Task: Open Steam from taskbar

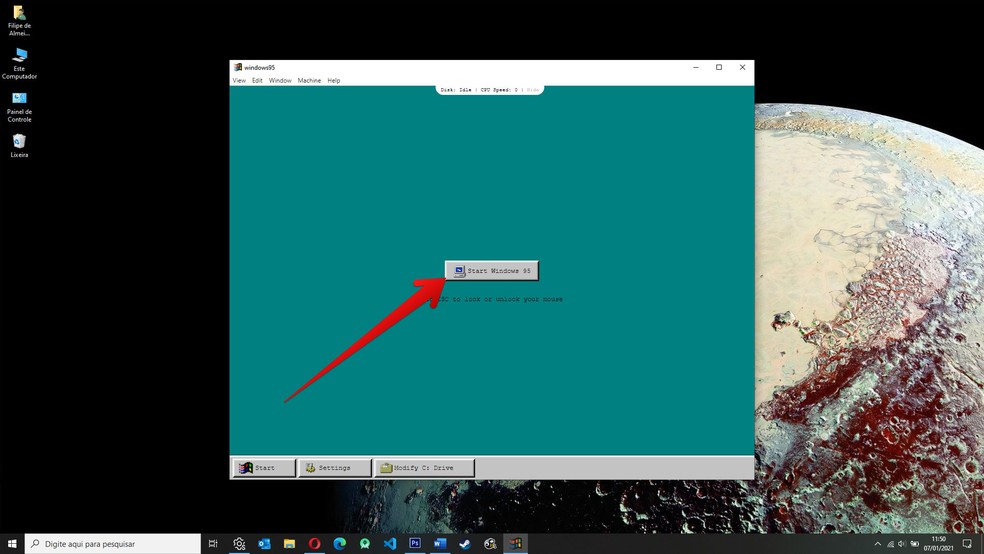Action: coord(465,543)
